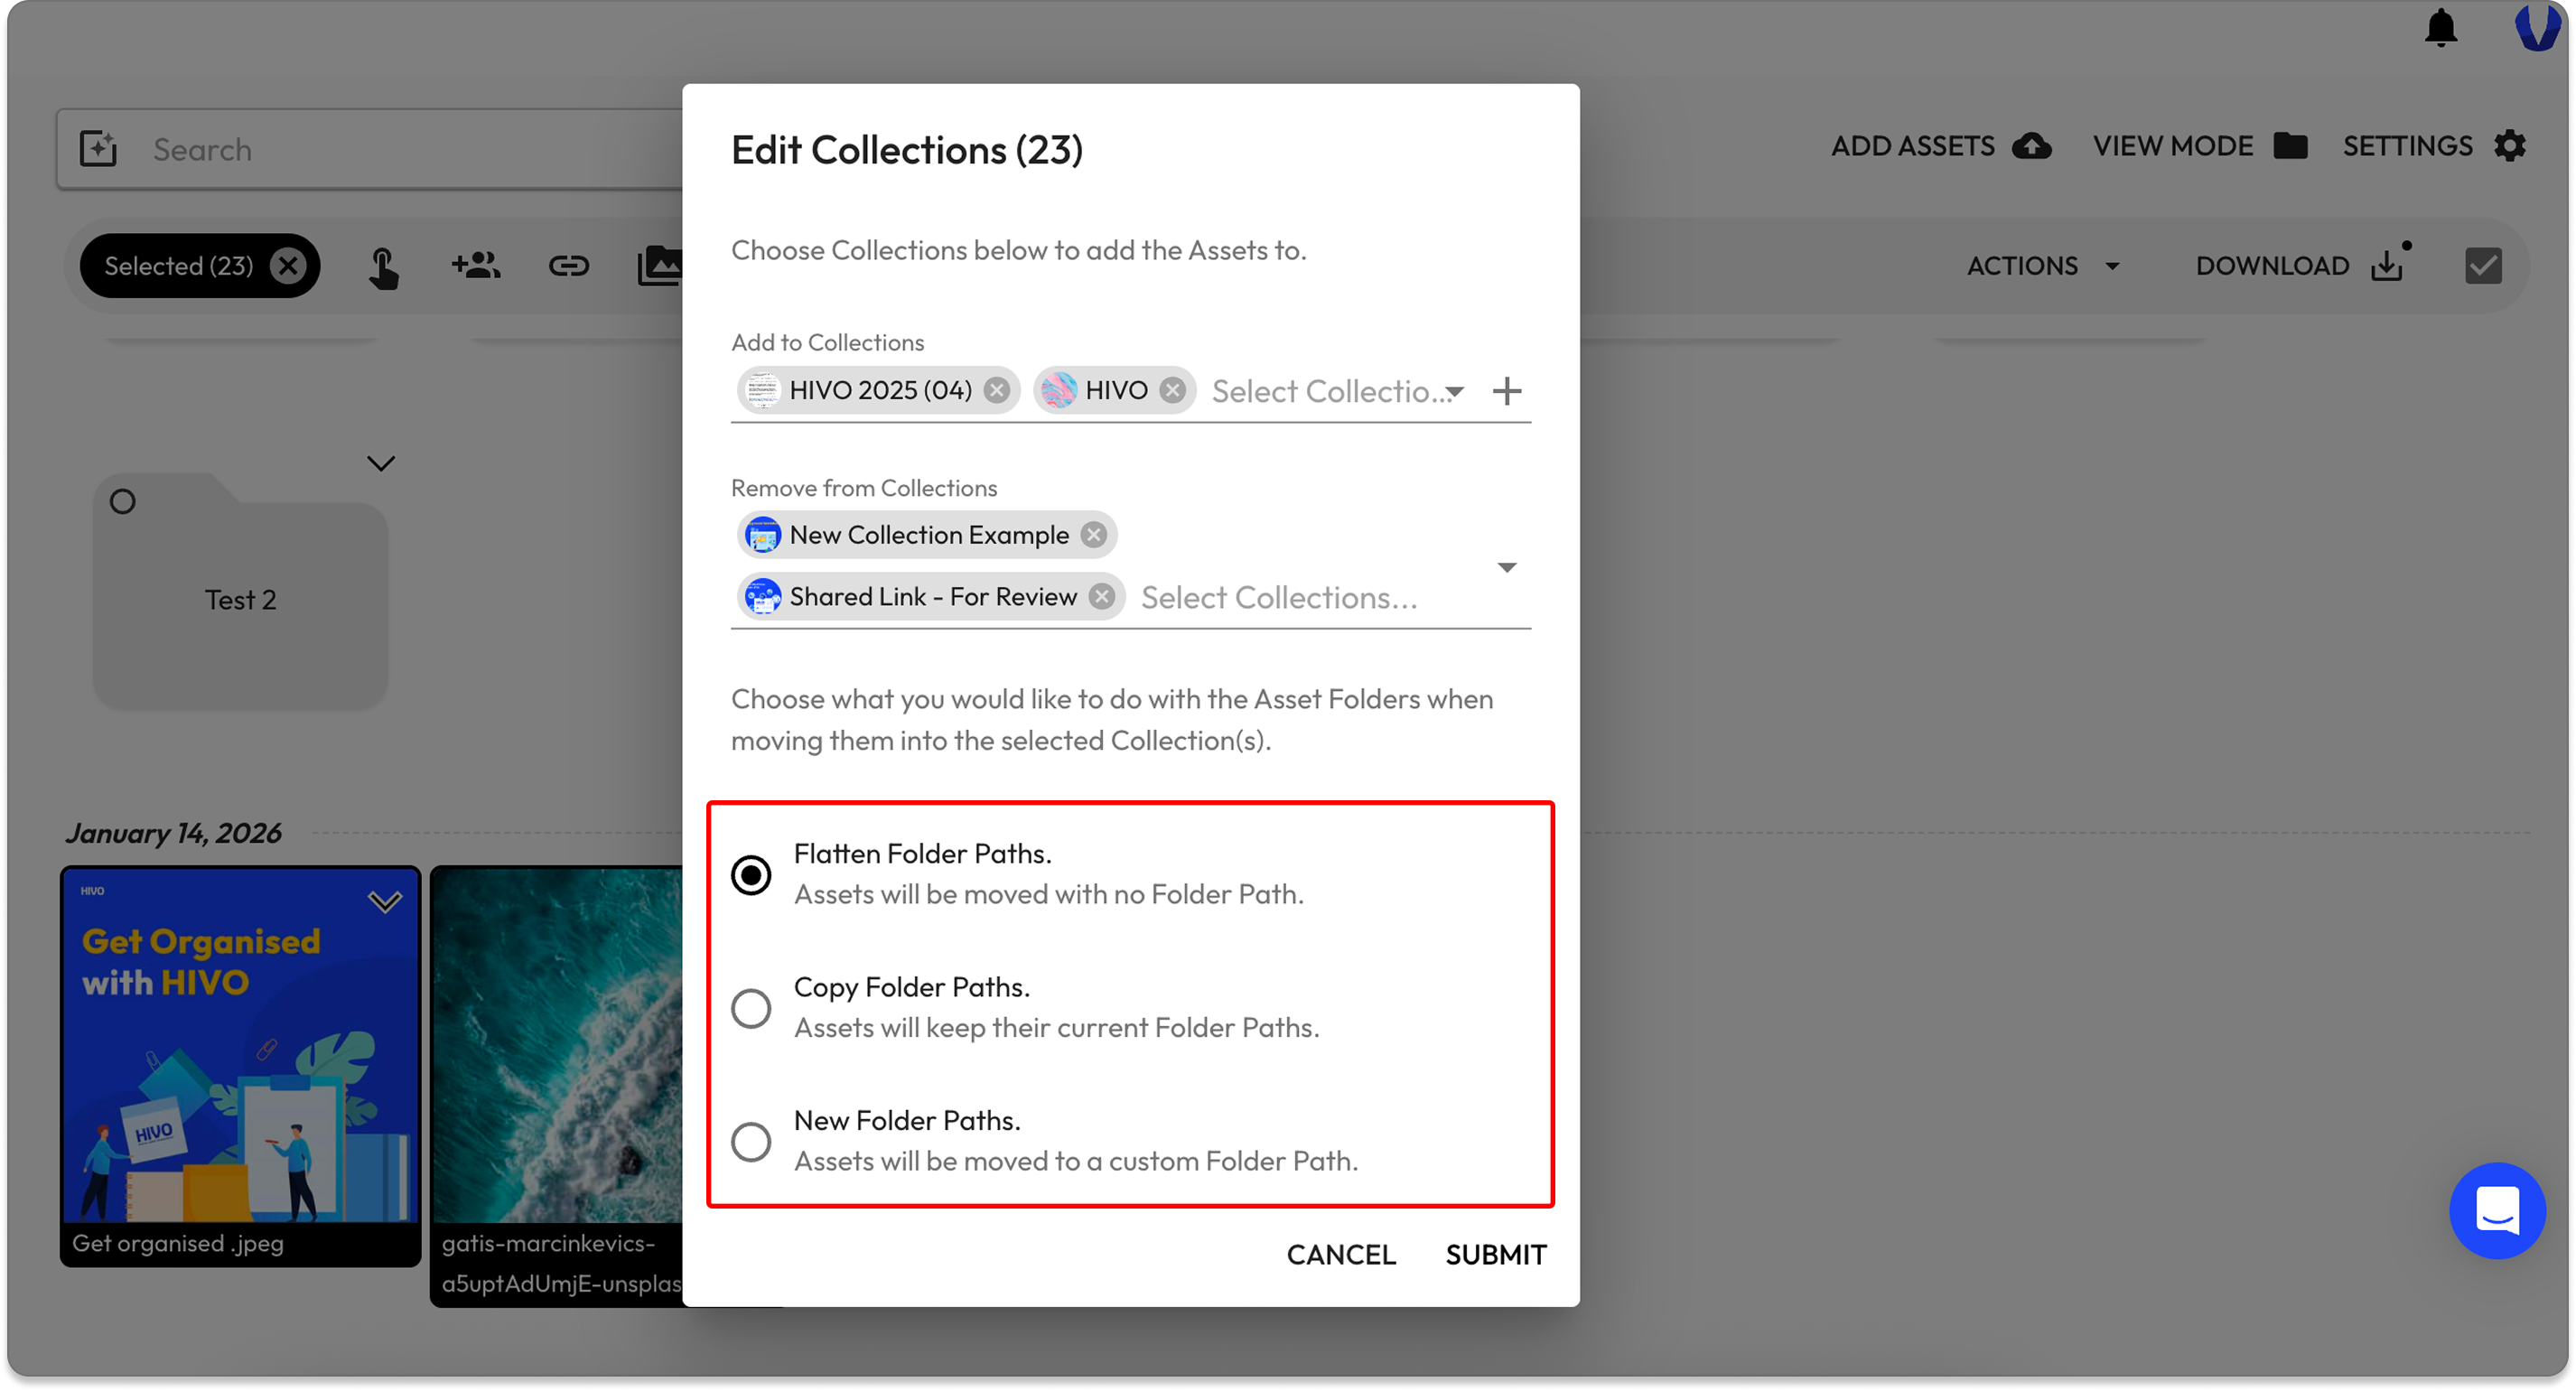Screen dimensions: 2576x1391
Task: Select Copy Folder Paths option
Action: (x=751, y=1008)
